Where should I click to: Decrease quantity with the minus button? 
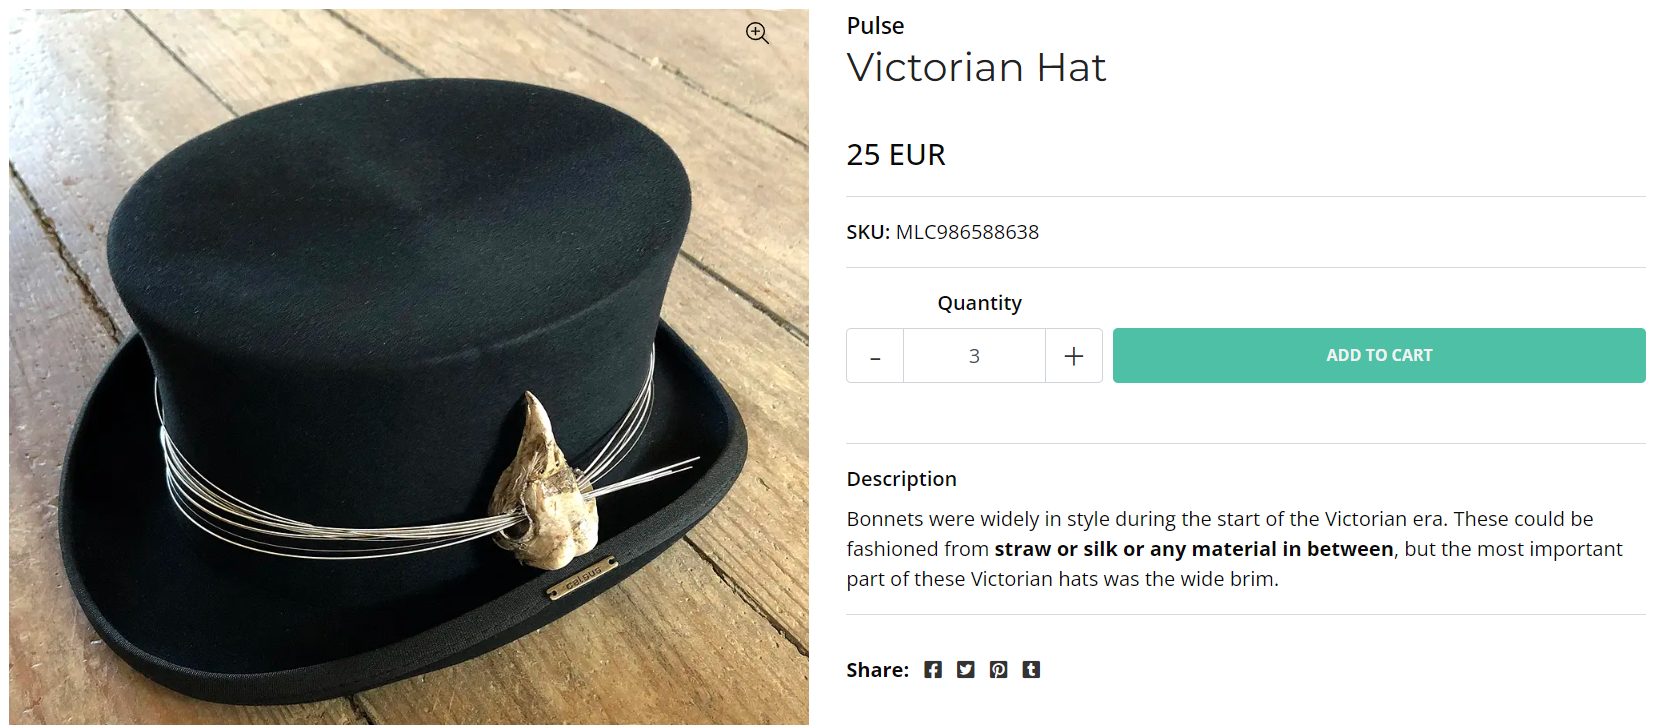tap(875, 356)
